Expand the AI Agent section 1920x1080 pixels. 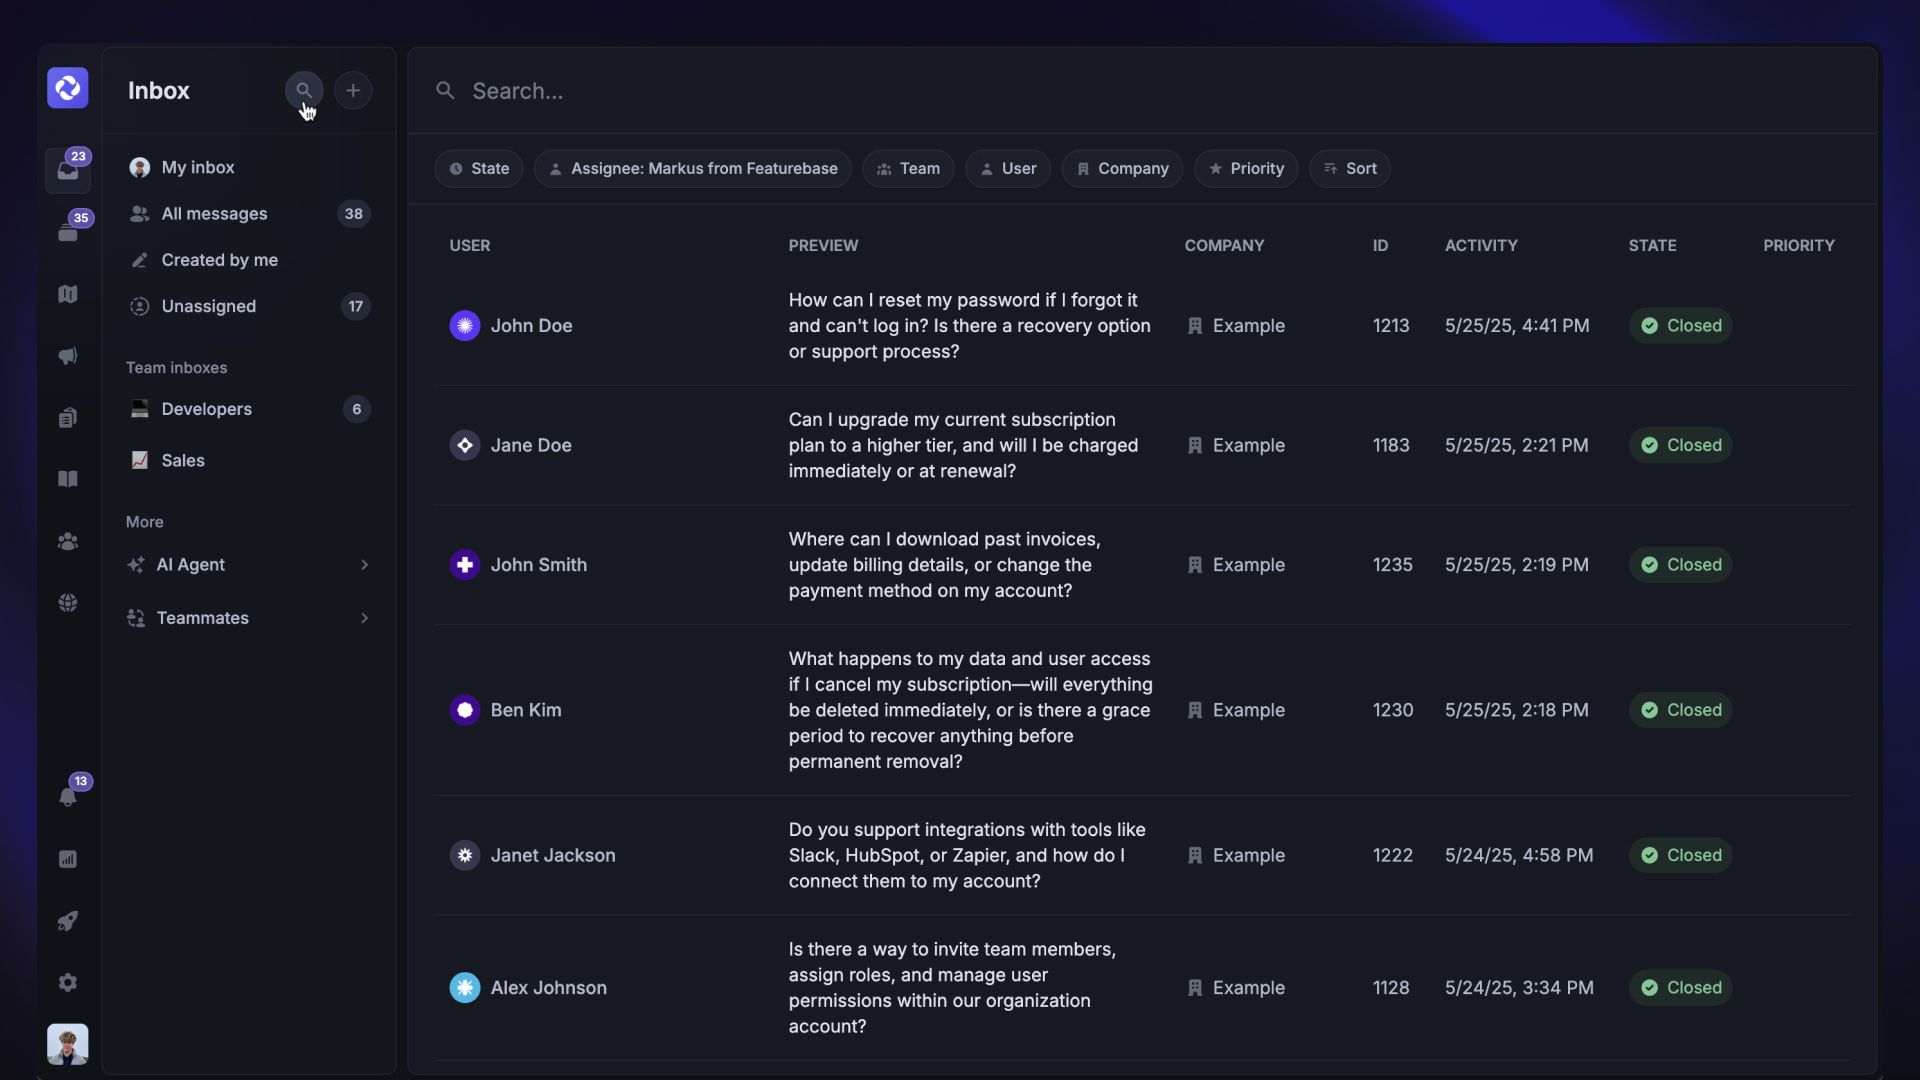[x=248, y=565]
